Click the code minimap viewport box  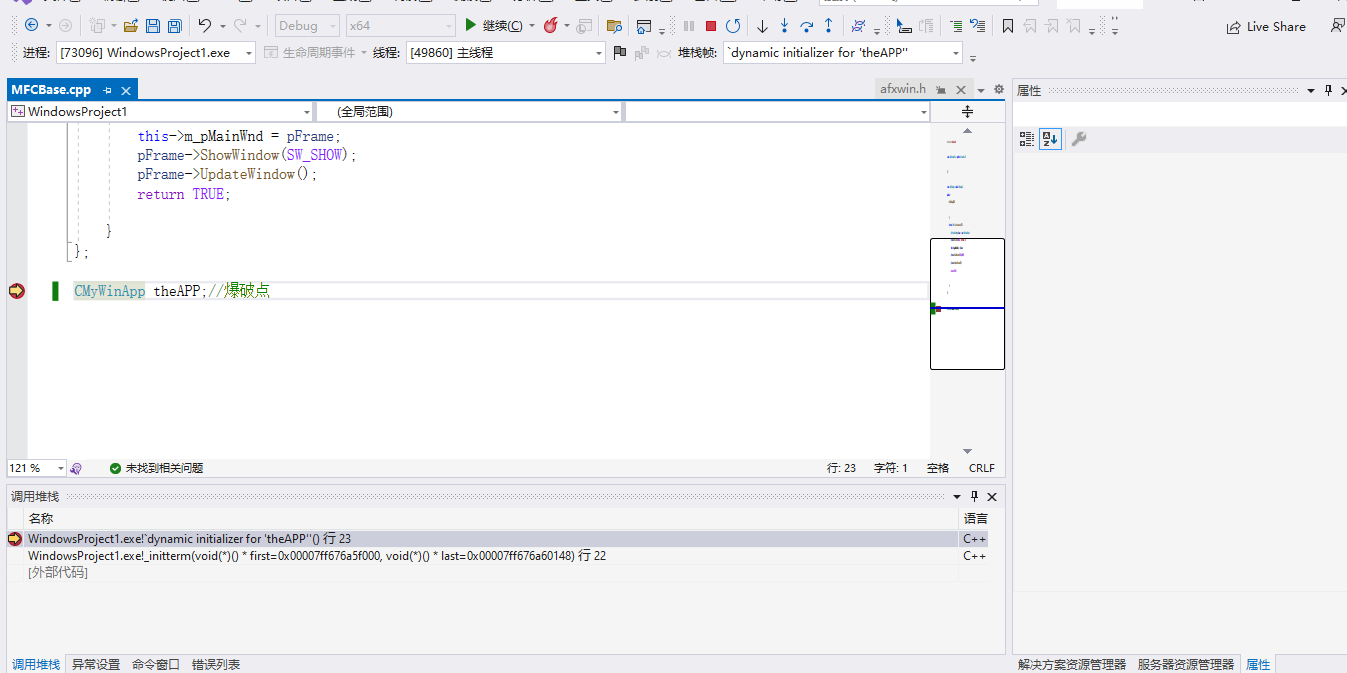[967, 304]
